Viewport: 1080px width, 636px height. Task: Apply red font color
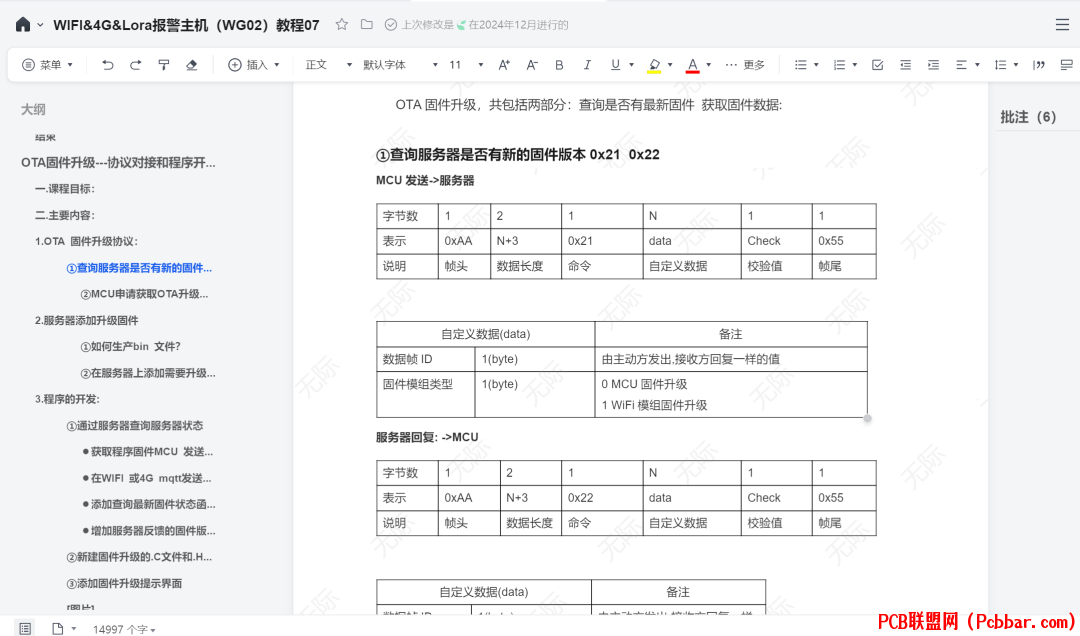click(693, 65)
